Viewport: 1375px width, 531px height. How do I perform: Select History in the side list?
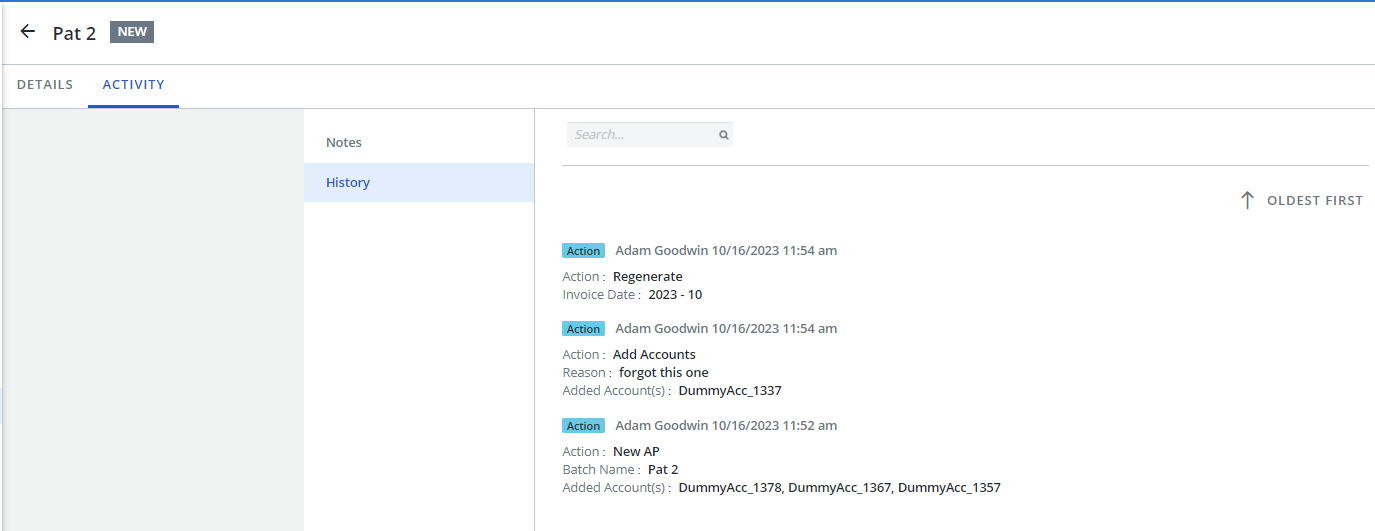pyautogui.click(x=348, y=183)
